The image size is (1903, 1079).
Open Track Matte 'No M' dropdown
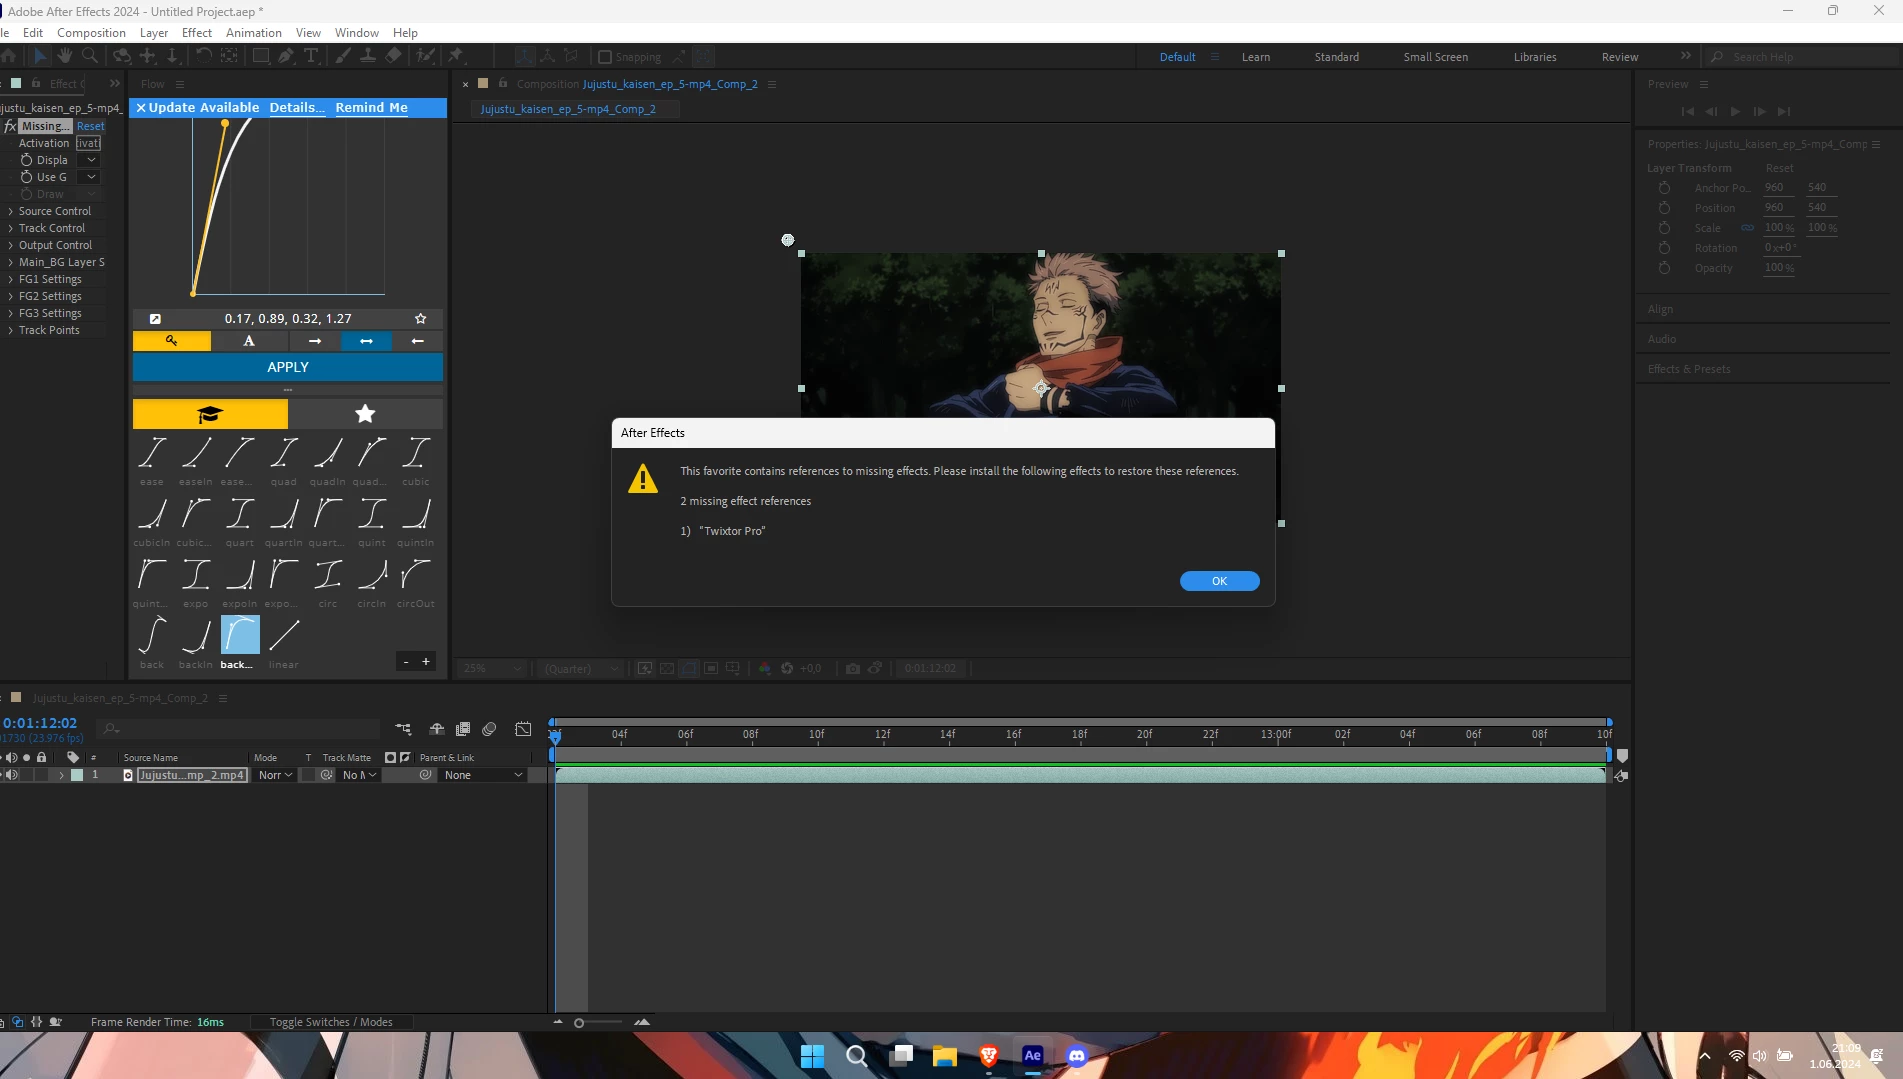(359, 775)
